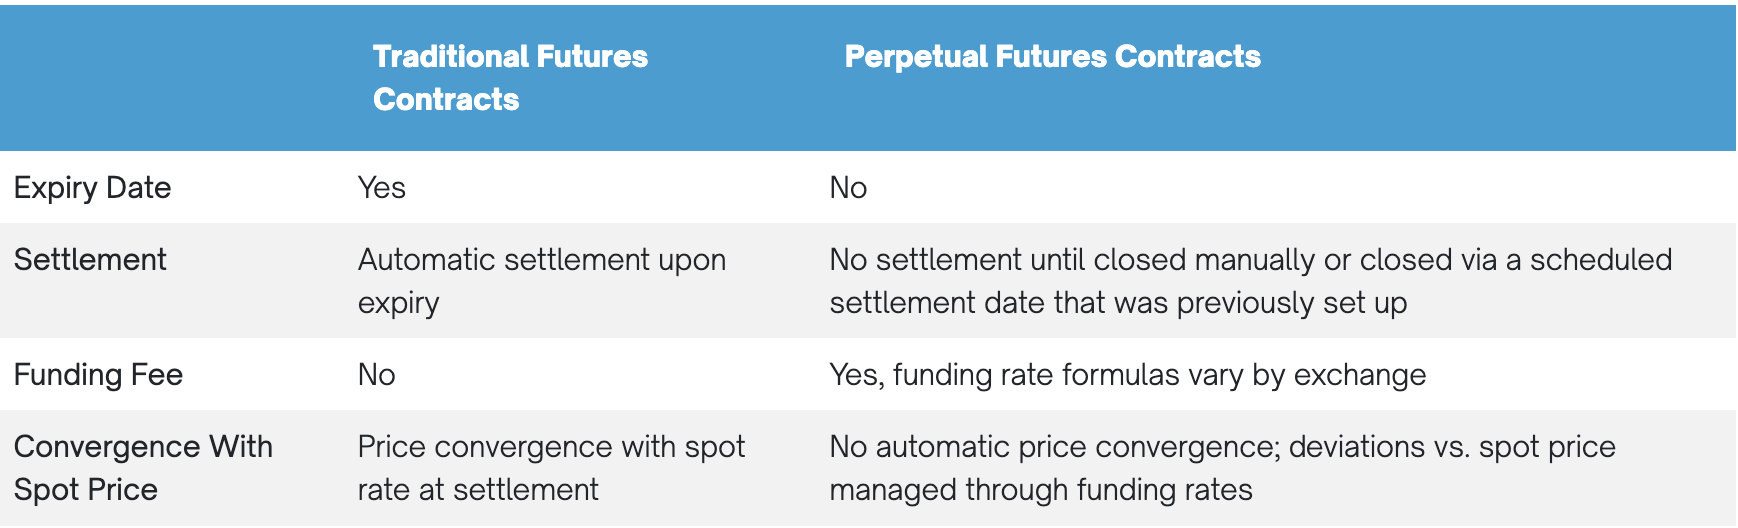Click the "Automatic settlement upon expiry" cell

pos(541,281)
